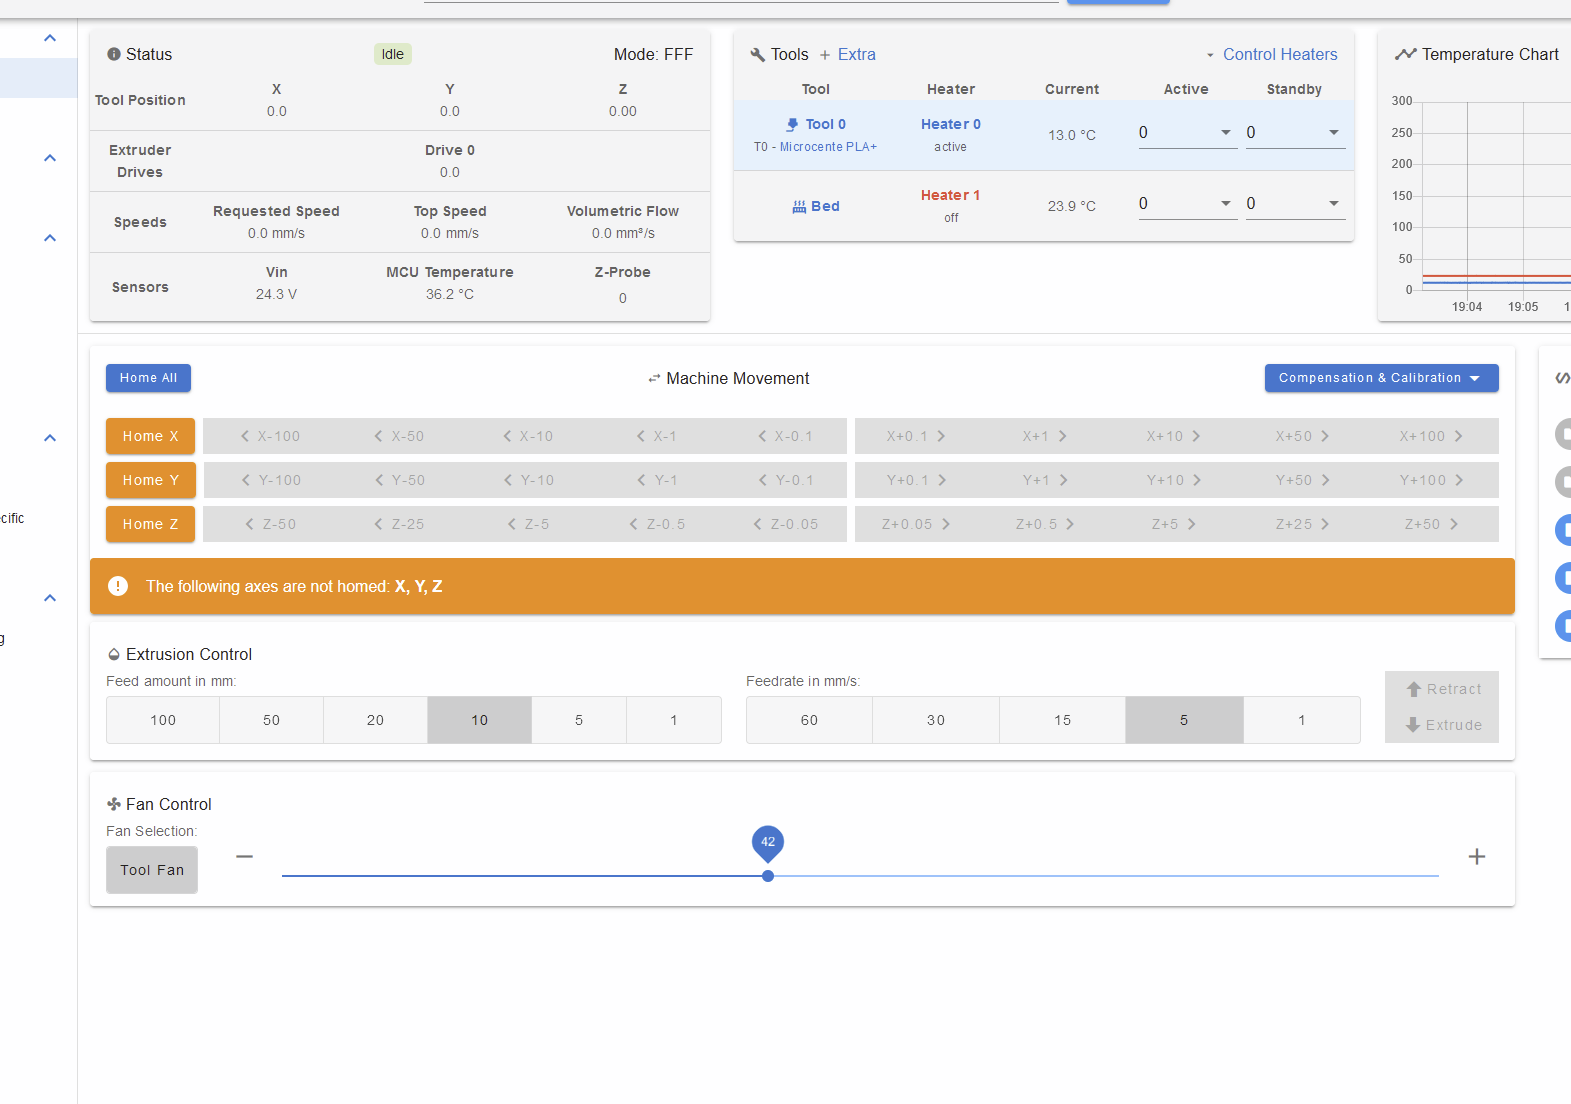This screenshot has width=1571, height=1104.
Task: Click the warning exclamation icon in orange banner
Action: coord(118,586)
